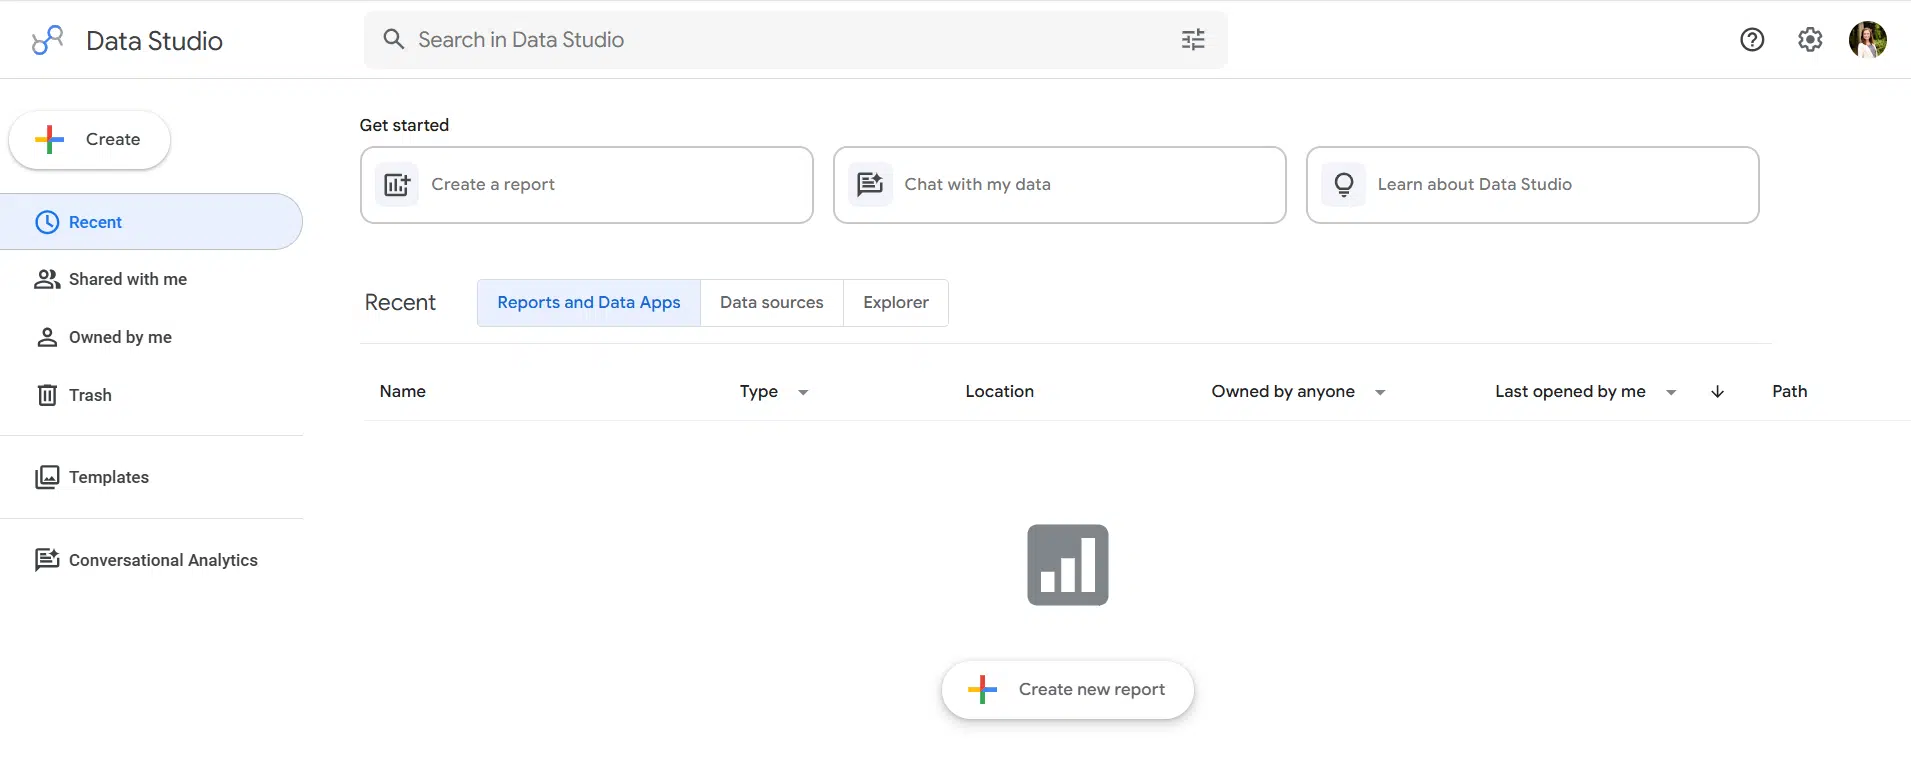This screenshot has height=772, width=1911.
Task: Click the Search in Data Studio field
Action: pos(796,40)
